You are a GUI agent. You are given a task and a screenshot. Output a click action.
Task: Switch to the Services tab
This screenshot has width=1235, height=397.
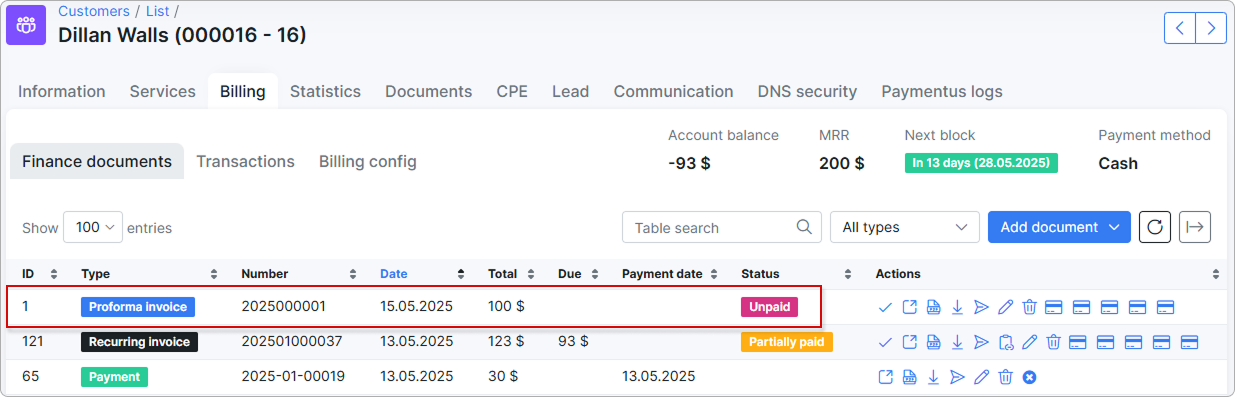point(163,91)
